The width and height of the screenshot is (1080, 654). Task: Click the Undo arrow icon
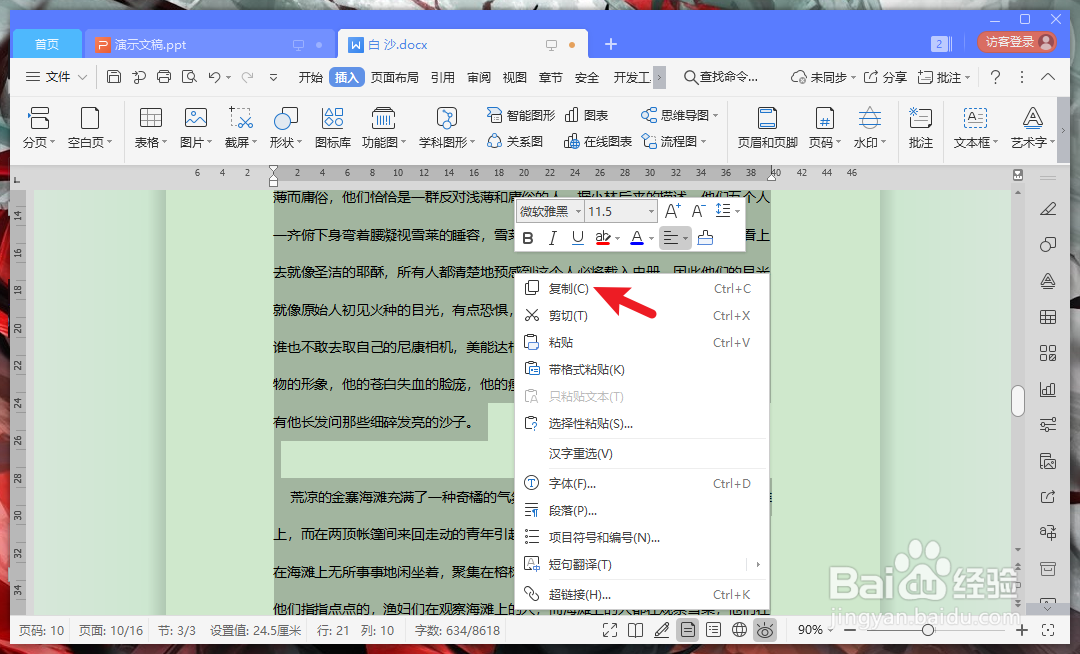(214, 77)
